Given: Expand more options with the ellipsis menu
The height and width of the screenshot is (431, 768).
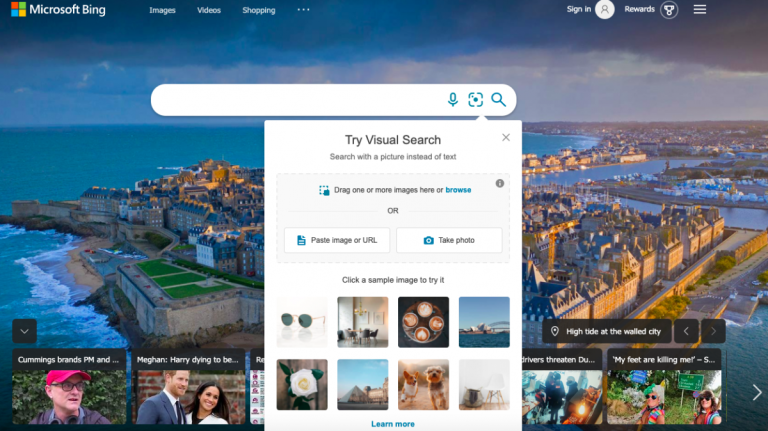Looking at the screenshot, I should pyautogui.click(x=304, y=10).
